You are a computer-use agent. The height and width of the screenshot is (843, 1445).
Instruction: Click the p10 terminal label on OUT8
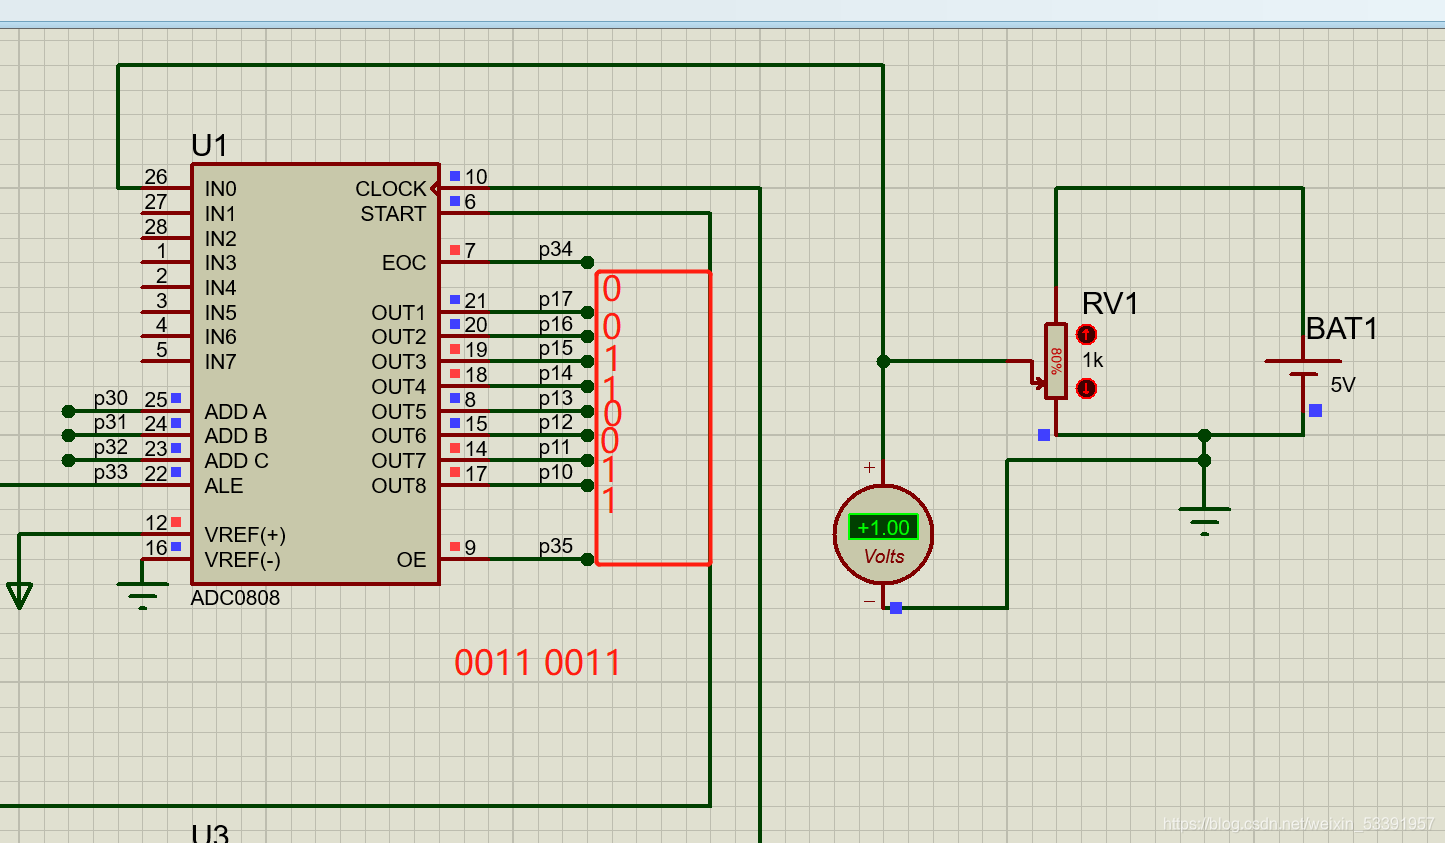point(556,472)
